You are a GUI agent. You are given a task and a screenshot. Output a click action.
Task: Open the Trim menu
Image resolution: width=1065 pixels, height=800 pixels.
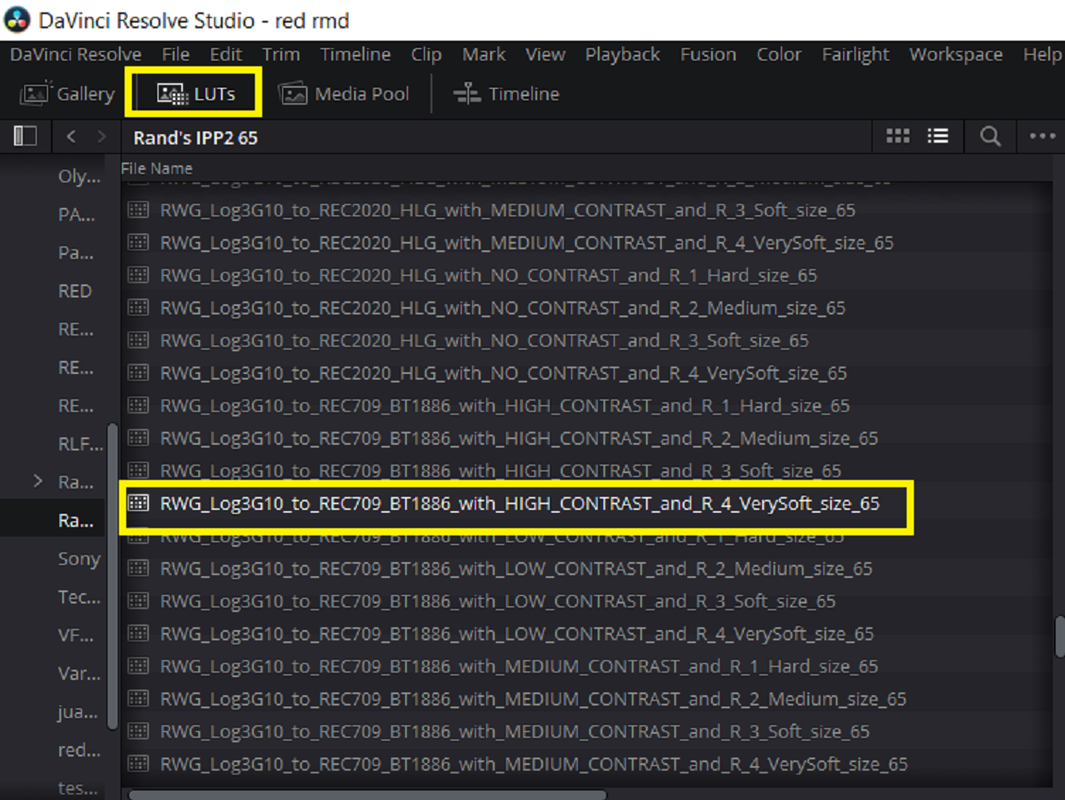pyautogui.click(x=281, y=54)
